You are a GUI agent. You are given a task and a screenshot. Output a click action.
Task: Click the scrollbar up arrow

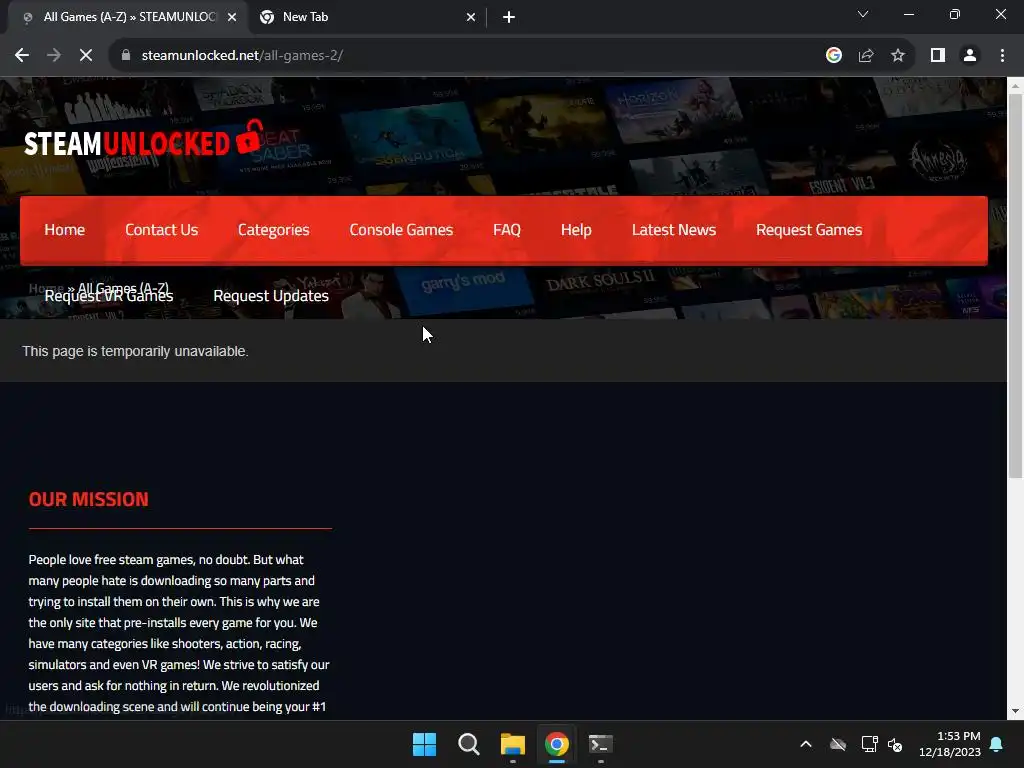1016,86
